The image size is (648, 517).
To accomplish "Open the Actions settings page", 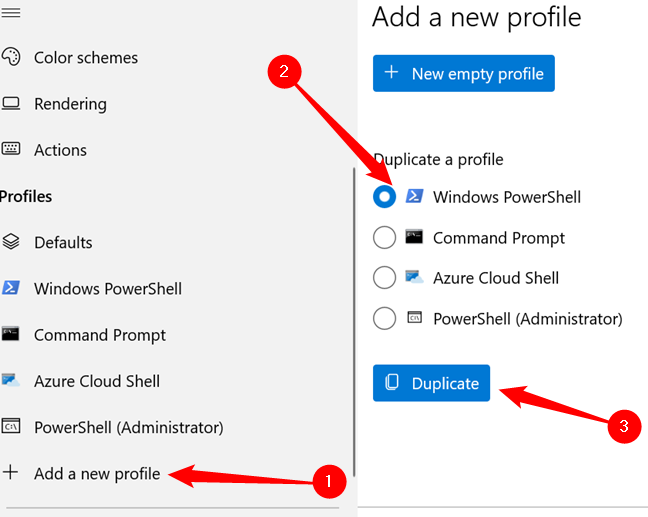I will pyautogui.click(x=60, y=150).
